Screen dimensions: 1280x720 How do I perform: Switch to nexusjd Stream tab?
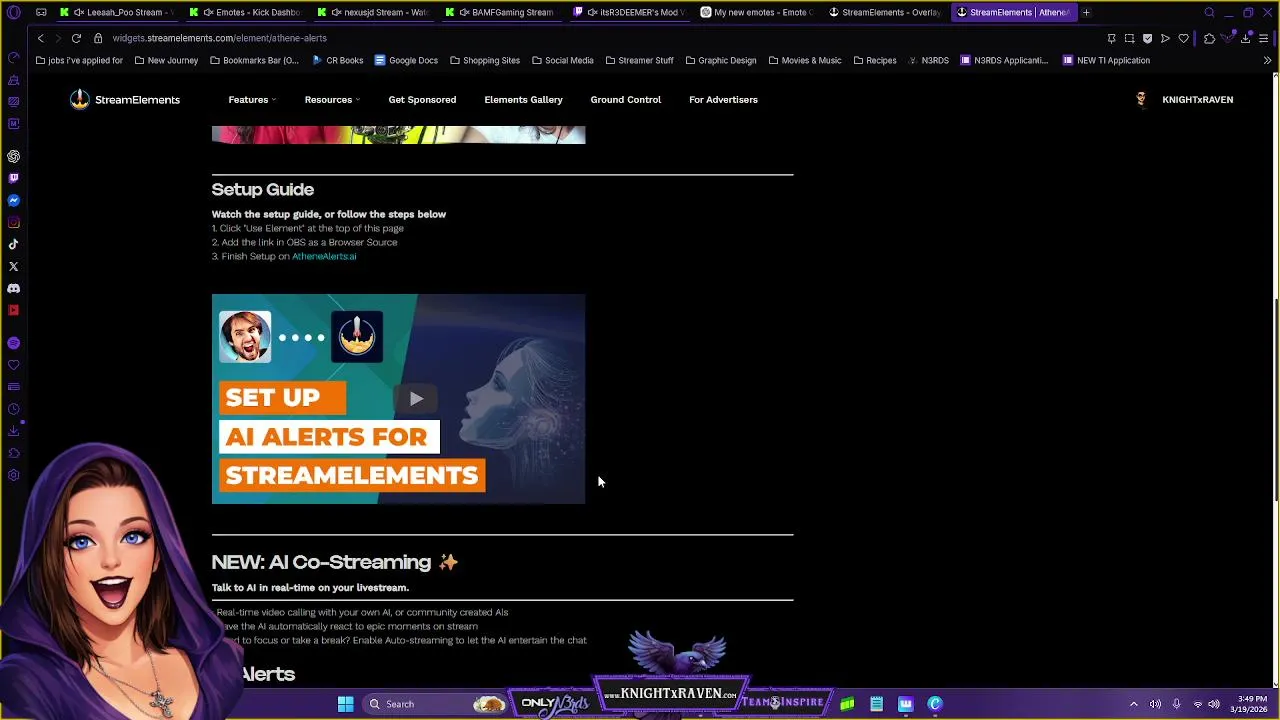[374, 12]
